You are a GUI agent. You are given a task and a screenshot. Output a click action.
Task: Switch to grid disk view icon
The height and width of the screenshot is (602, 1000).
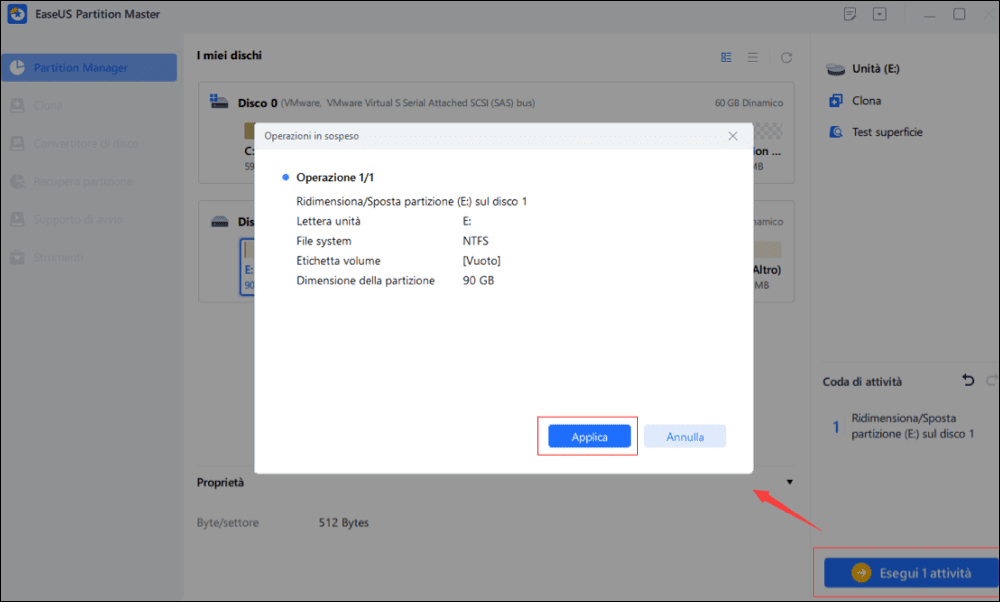(x=726, y=57)
